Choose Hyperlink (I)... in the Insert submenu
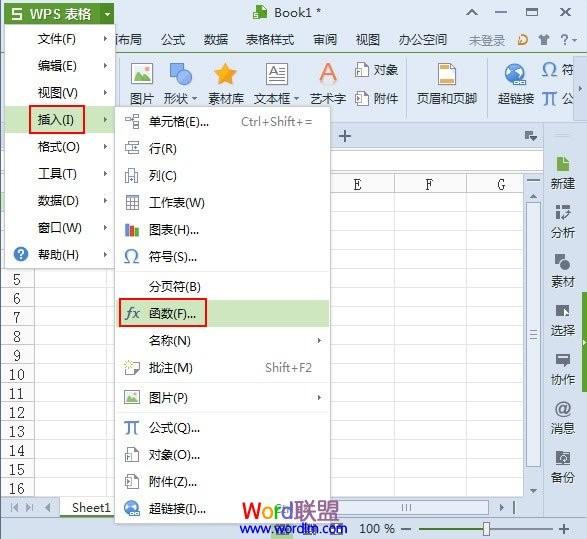 pyautogui.click(x=223, y=508)
